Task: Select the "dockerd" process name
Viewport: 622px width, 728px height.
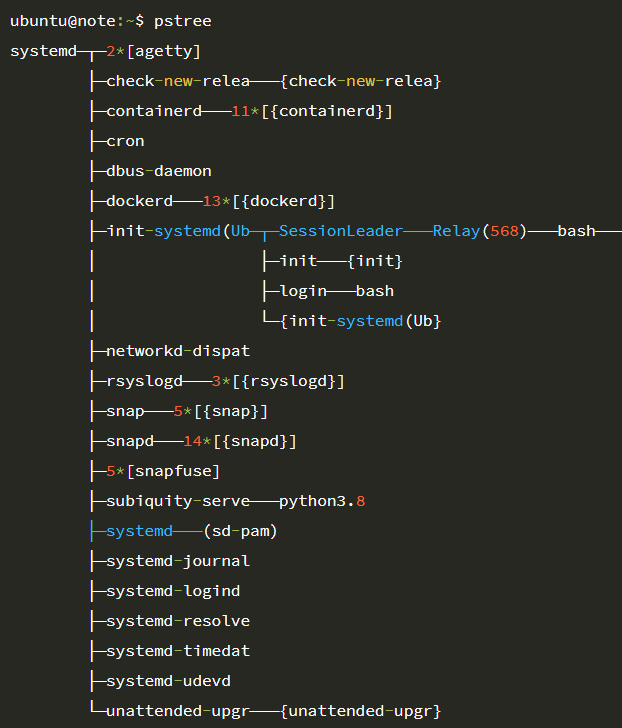Action: [x=140, y=201]
